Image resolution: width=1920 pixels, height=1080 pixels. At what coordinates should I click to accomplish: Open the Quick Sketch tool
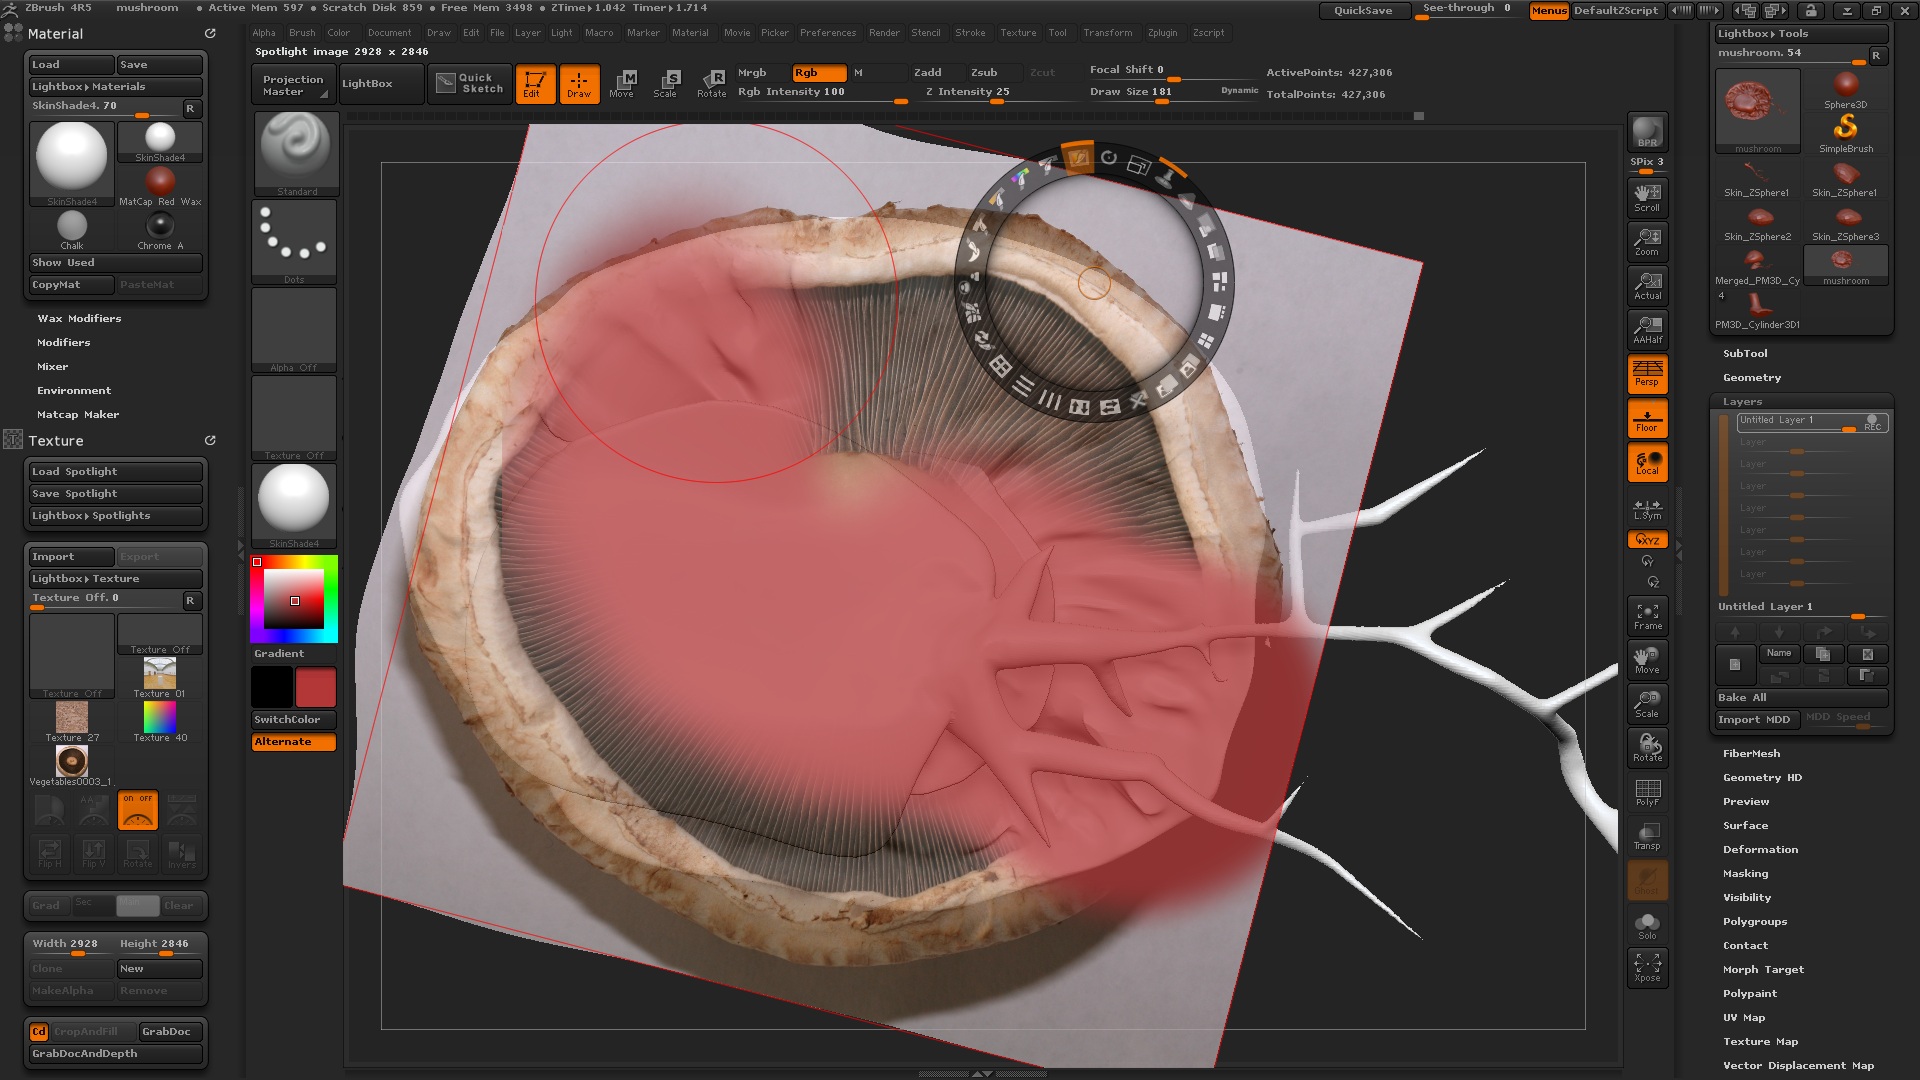click(x=470, y=83)
